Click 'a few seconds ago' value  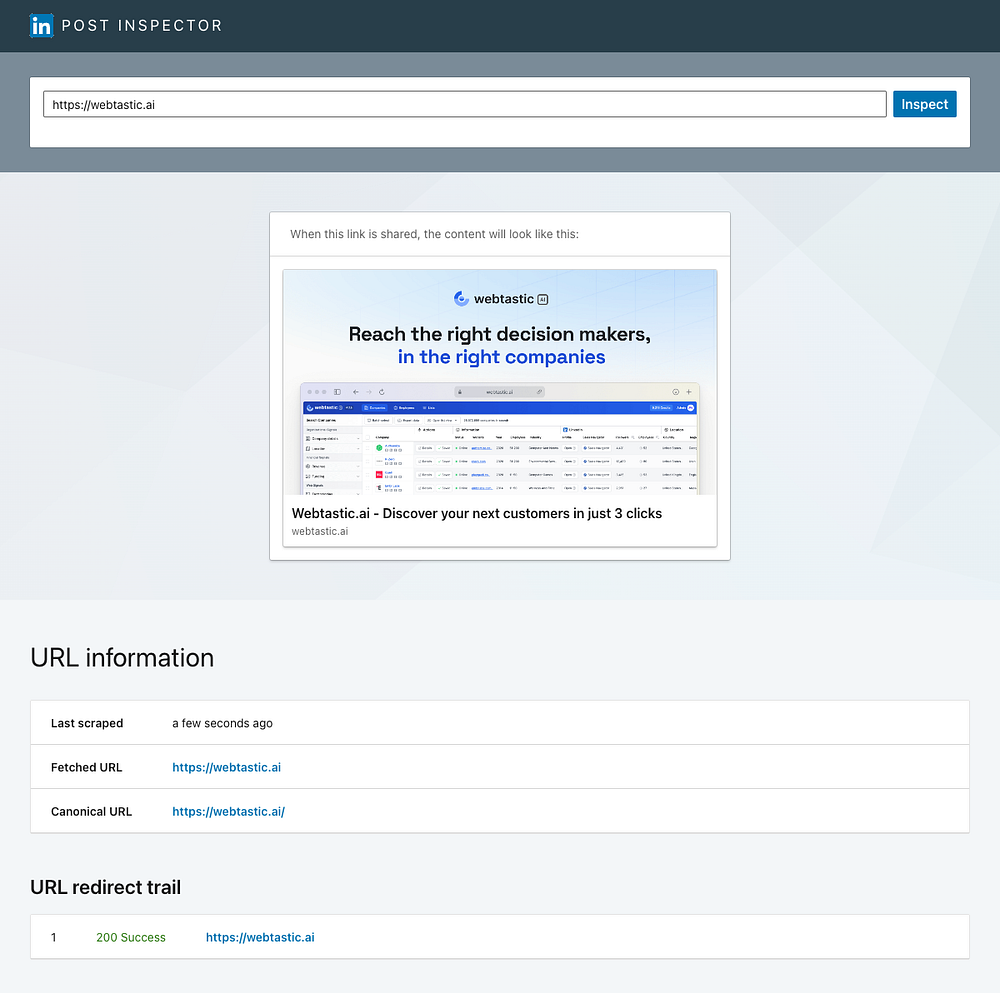coord(223,723)
